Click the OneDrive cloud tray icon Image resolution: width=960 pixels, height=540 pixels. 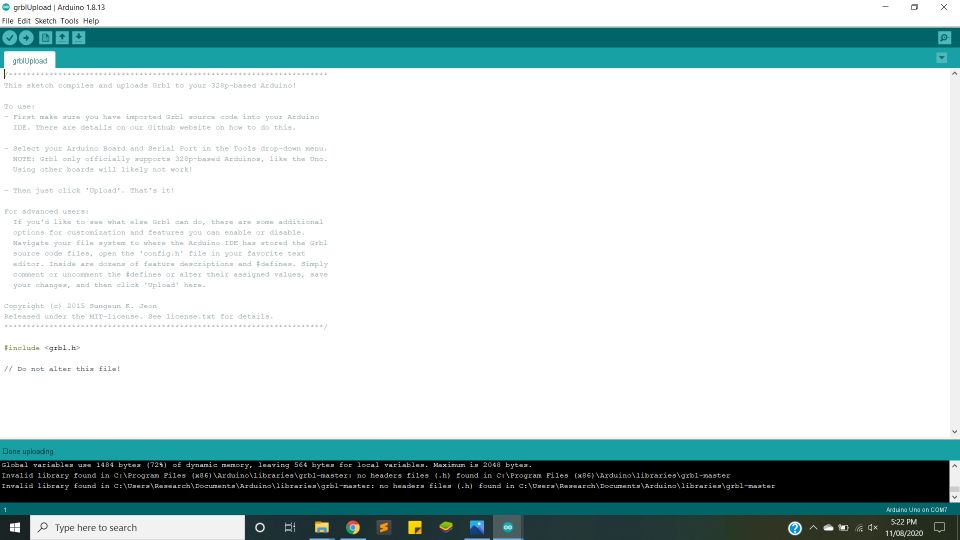coord(828,528)
